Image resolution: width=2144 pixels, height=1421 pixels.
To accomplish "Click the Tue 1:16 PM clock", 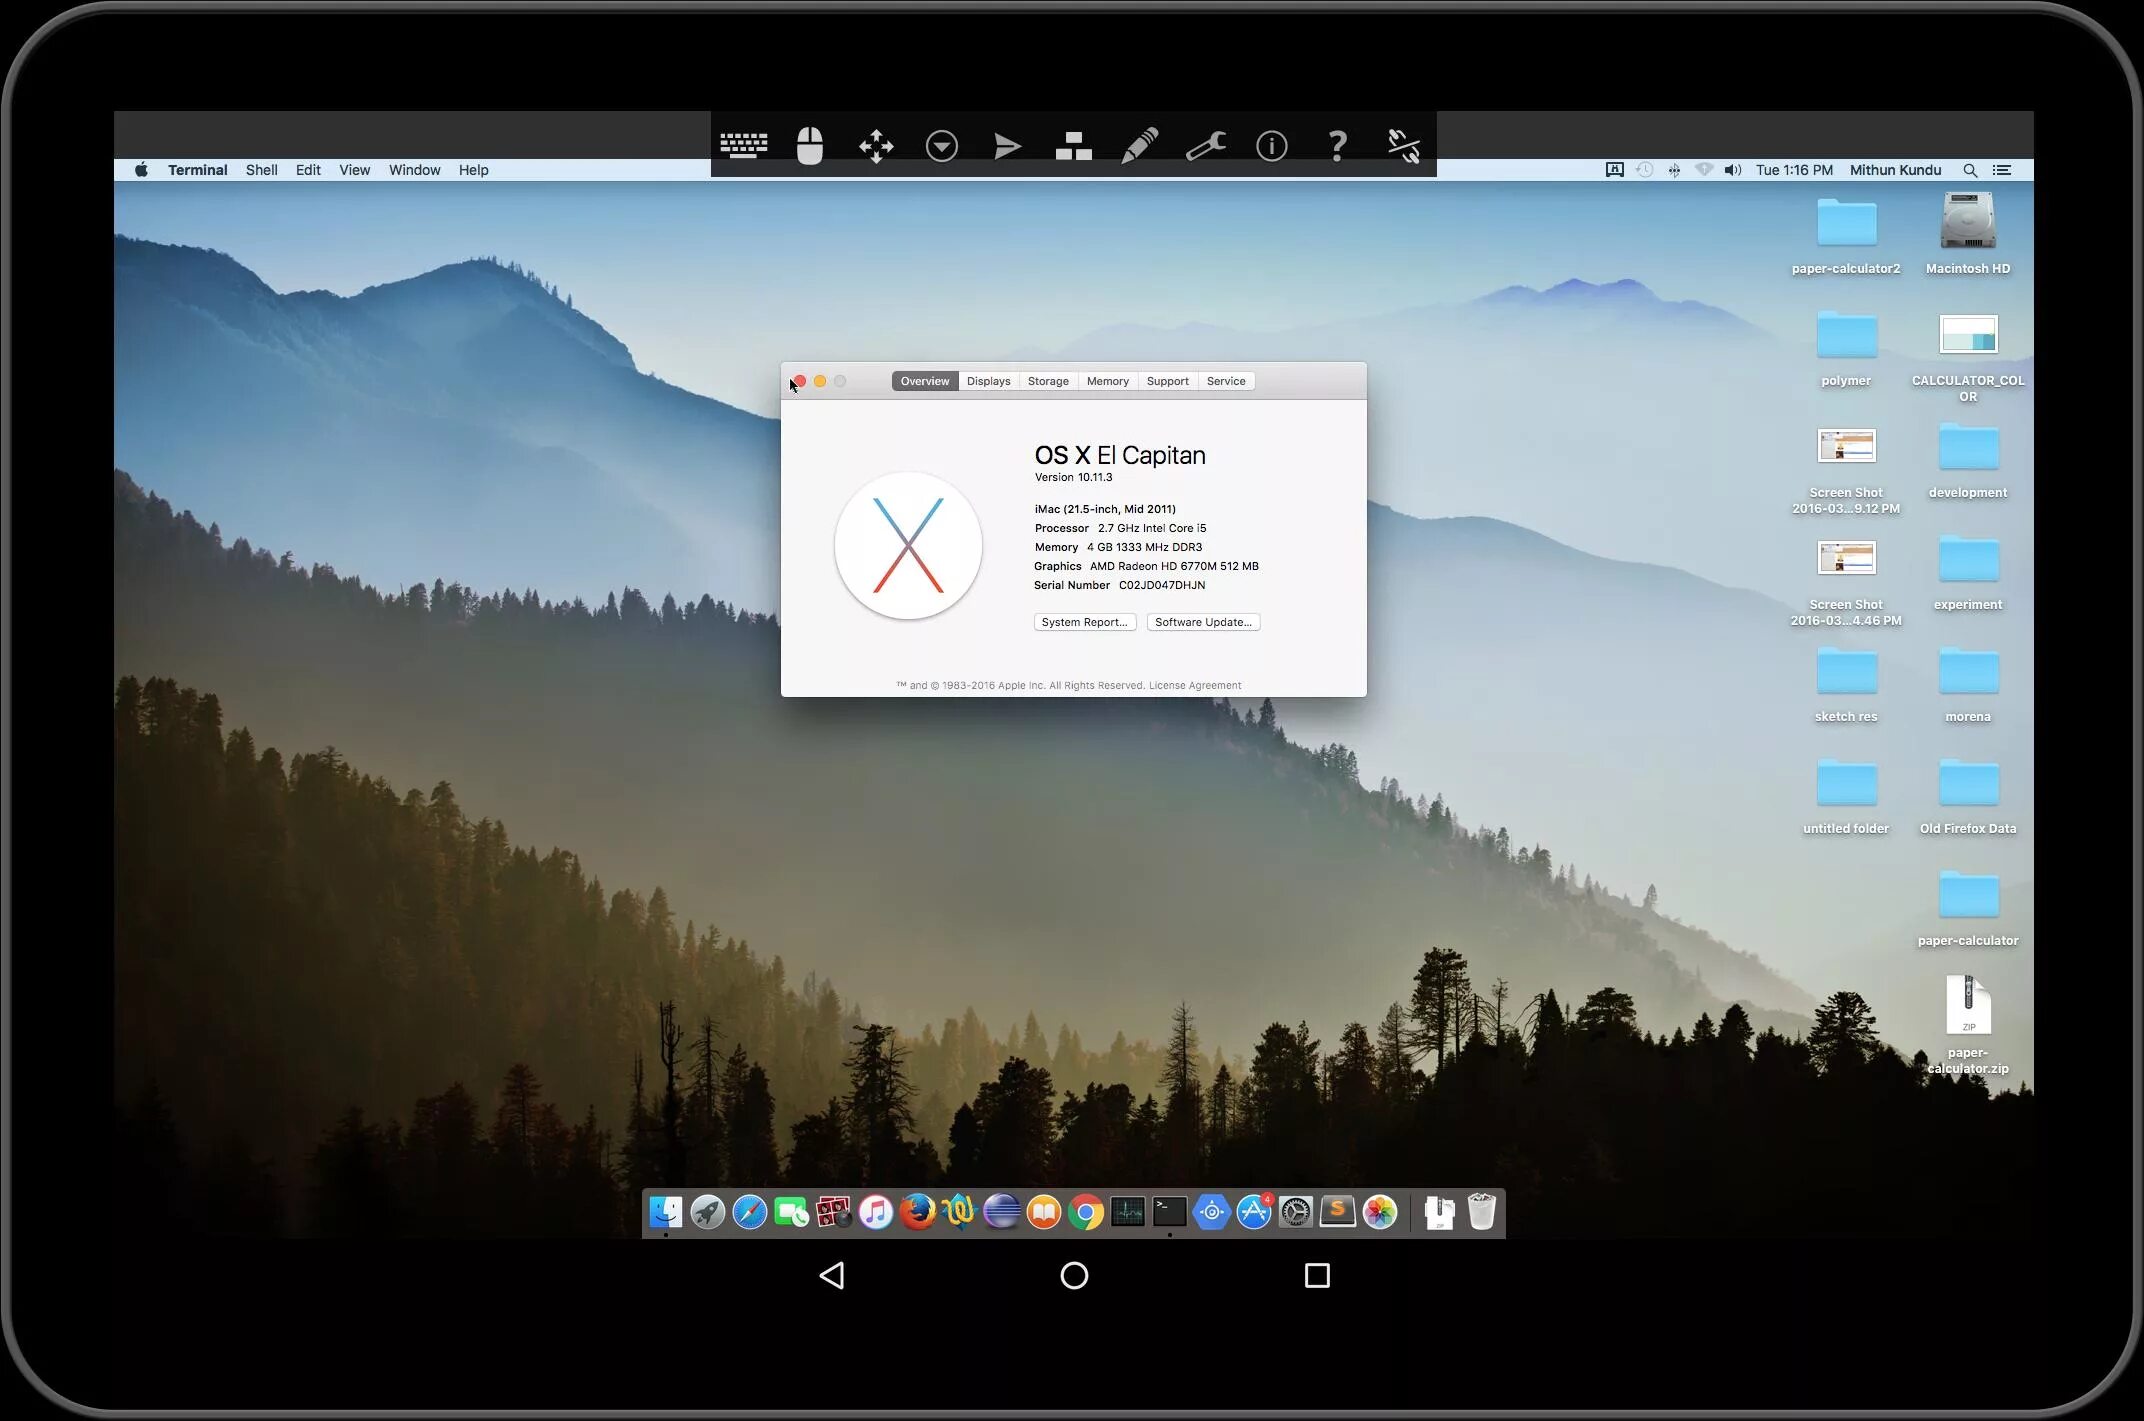I will pos(1794,170).
